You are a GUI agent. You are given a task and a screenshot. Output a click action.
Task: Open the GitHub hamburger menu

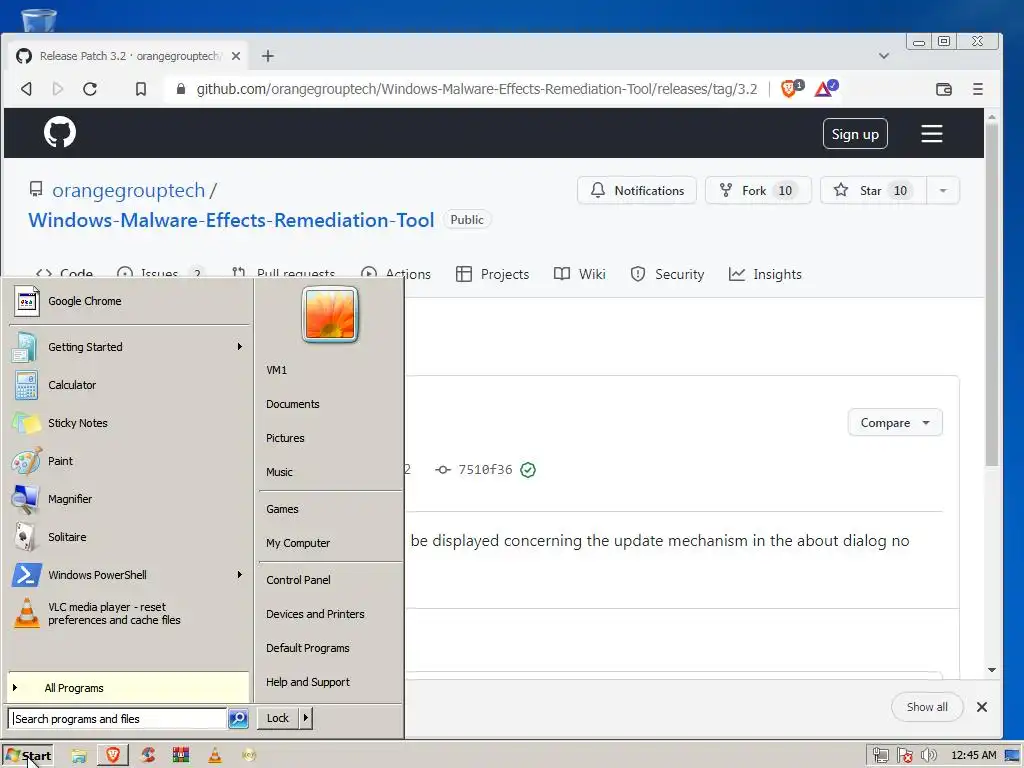[931, 134]
